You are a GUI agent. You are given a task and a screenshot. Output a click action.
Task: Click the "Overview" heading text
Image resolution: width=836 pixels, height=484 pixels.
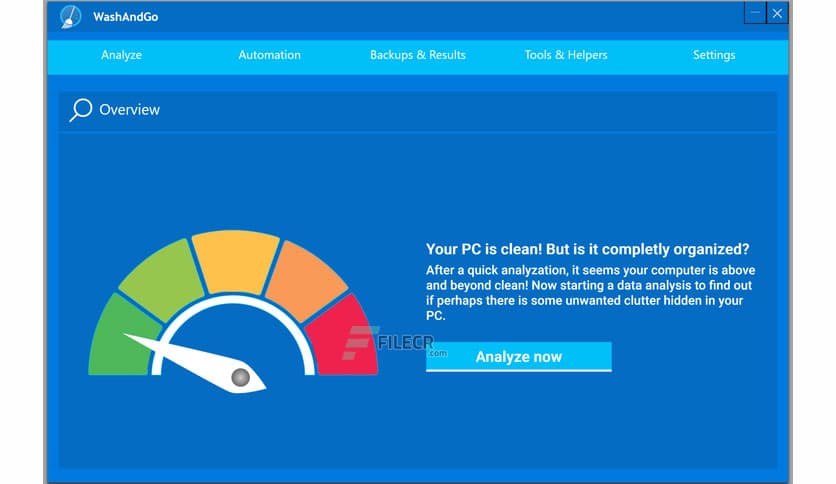coord(130,110)
